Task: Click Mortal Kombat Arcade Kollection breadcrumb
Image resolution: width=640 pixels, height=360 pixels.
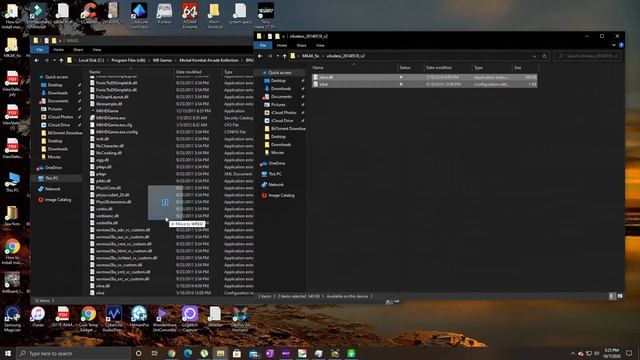Action: pyautogui.click(x=209, y=60)
